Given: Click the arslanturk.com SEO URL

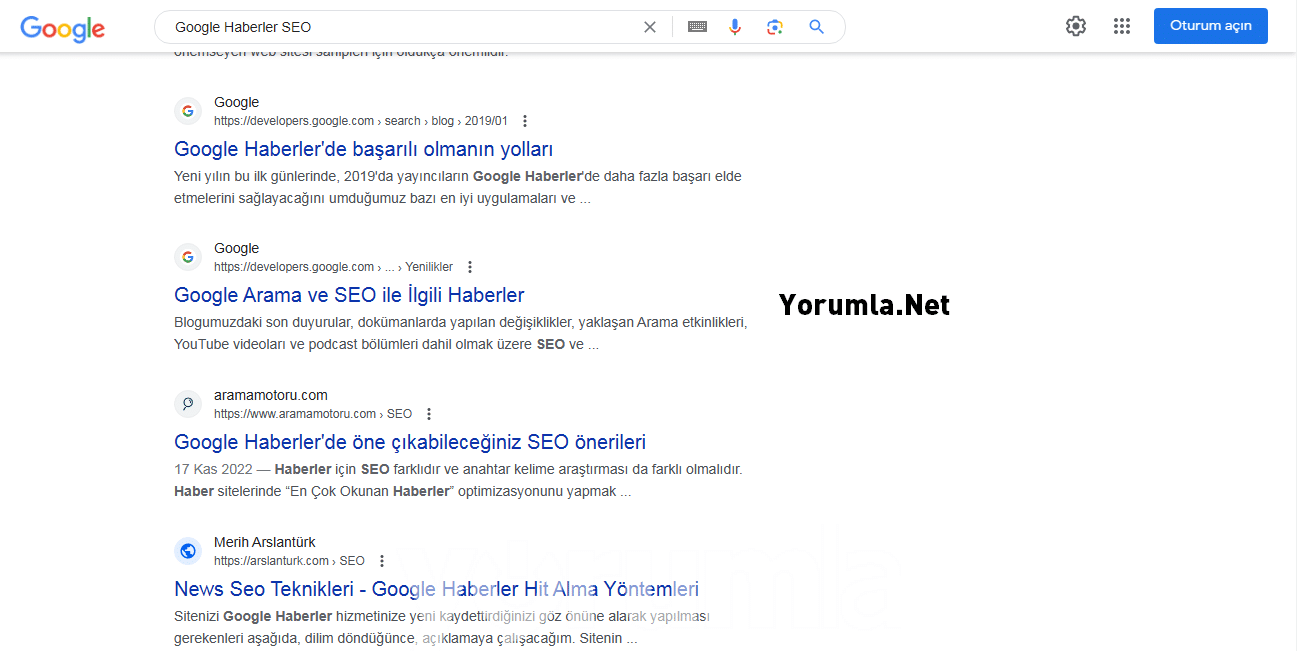Looking at the screenshot, I should point(289,561).
